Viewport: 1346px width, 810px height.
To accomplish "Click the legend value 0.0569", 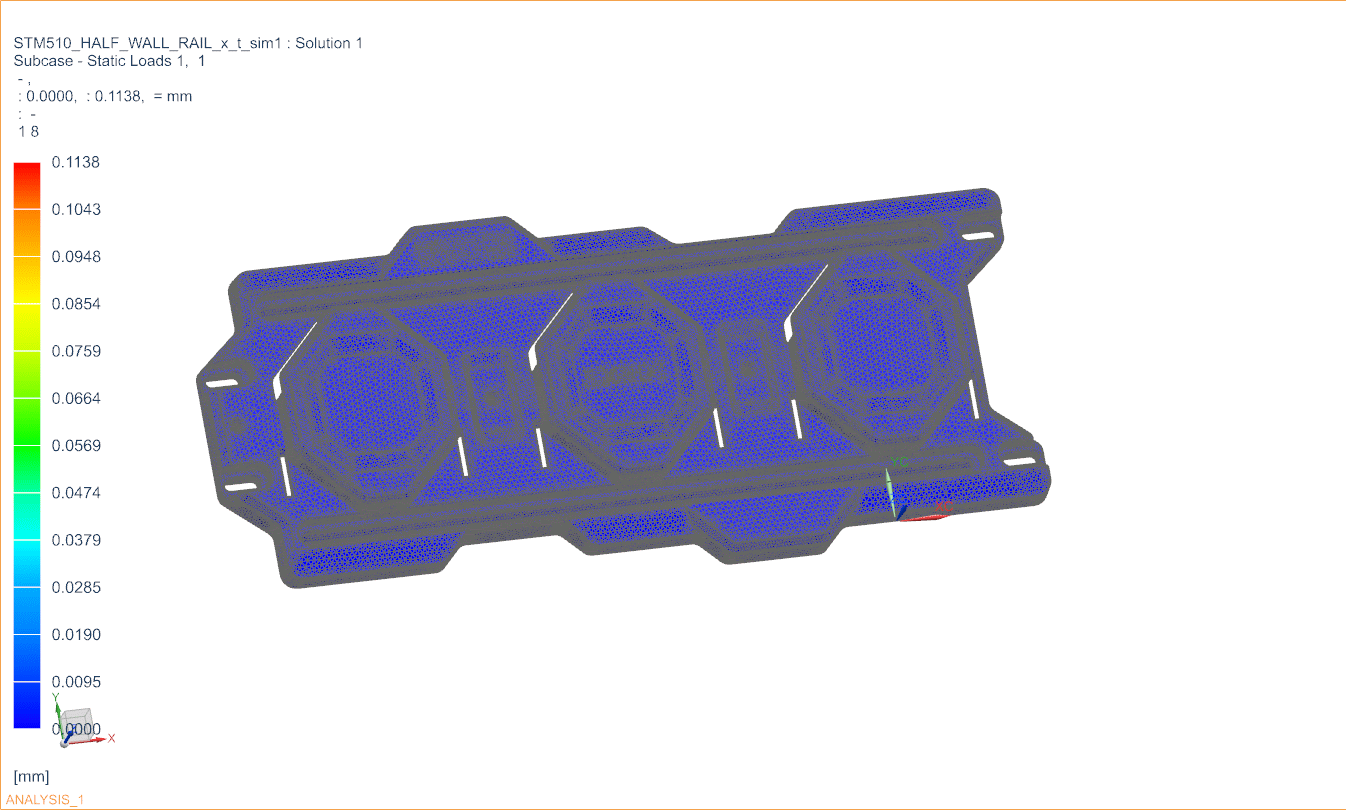I will tap(76, 446).
